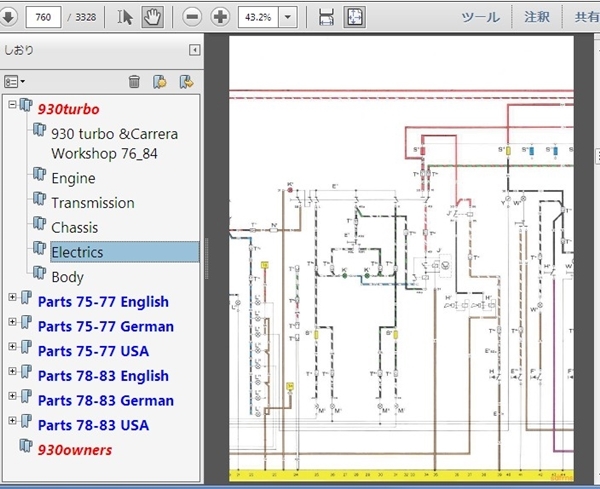This screenshot has height=489, width=600.
Task: Activate the Hand pan tool
Action: pyautogui.click(x=152, y=17)
